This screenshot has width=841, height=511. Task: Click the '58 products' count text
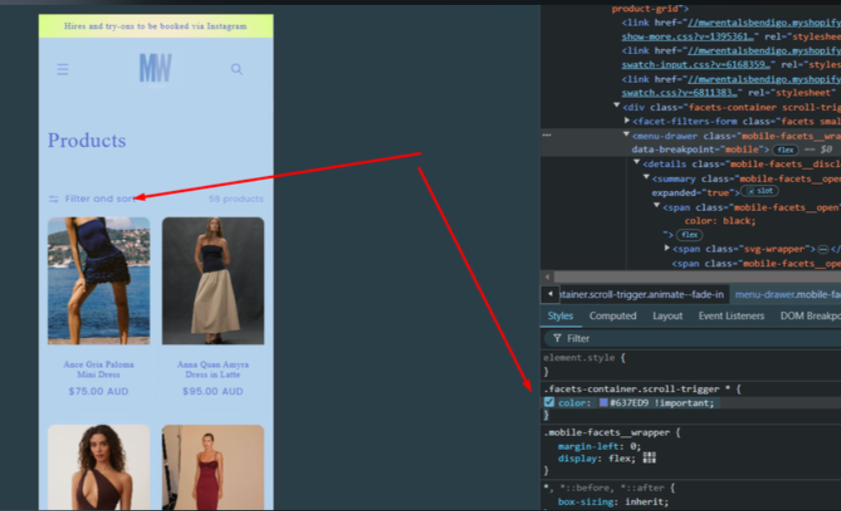coord(236,199)
